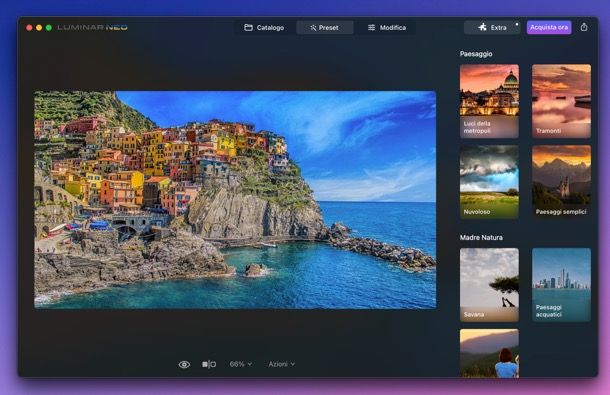Click the Paesaggio section heading
Screen dimensions: 610x395
coord(476,54)
